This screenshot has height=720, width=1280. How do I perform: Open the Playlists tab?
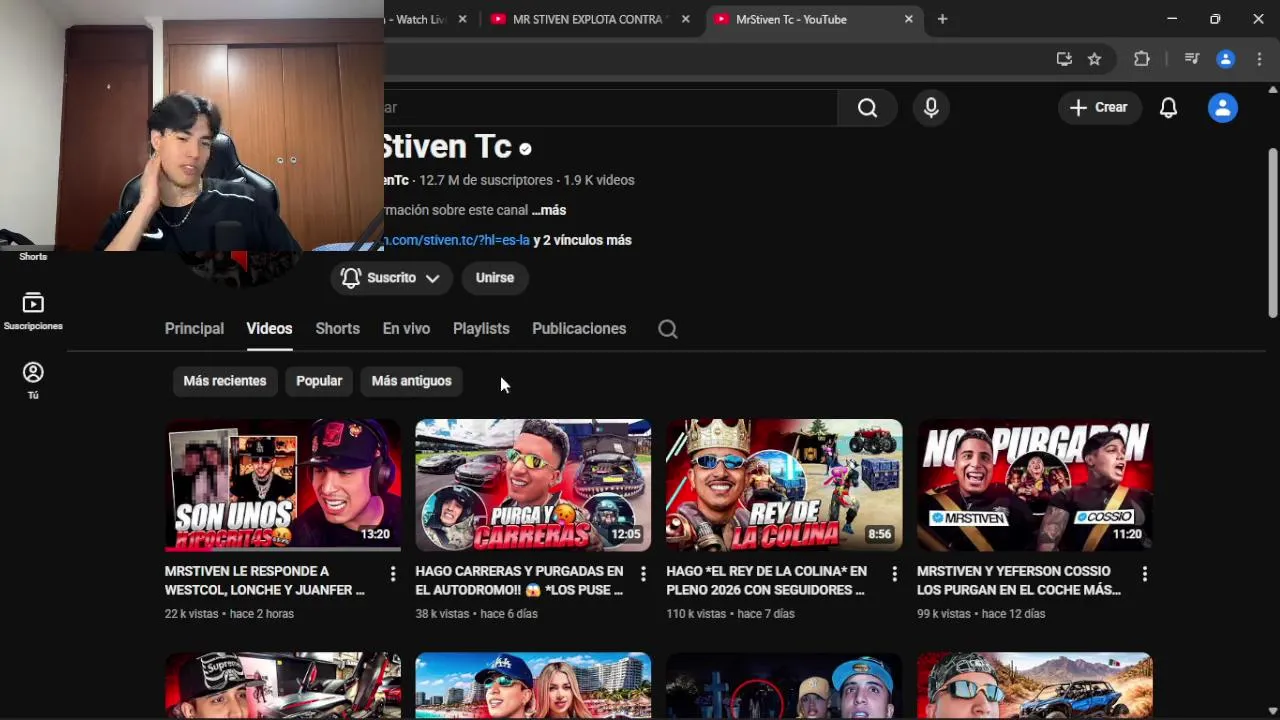(481, 329)
